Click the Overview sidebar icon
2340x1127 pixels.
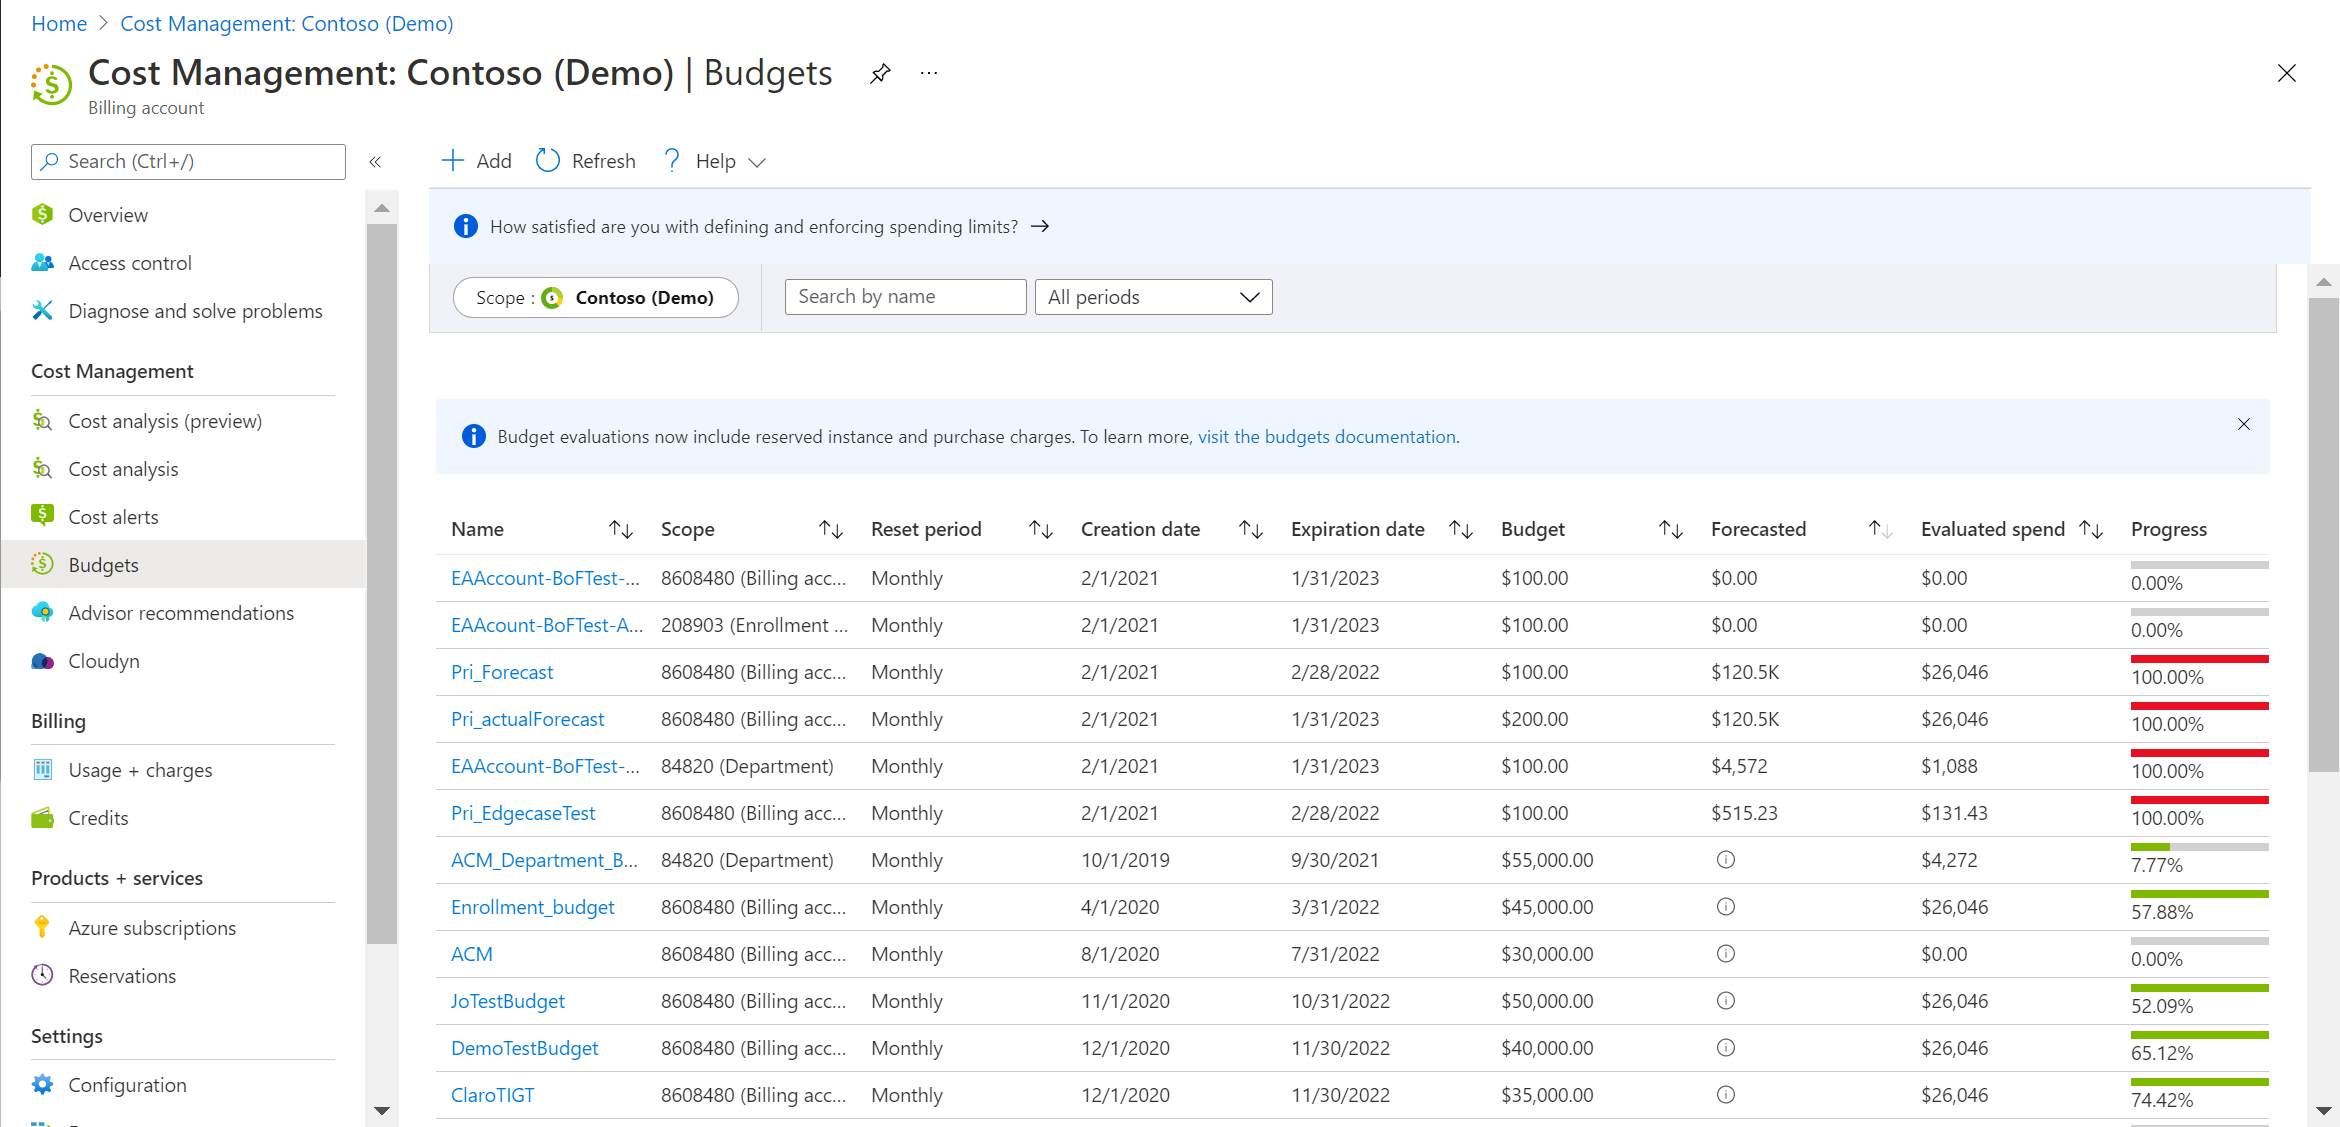[x=42, y=215]
